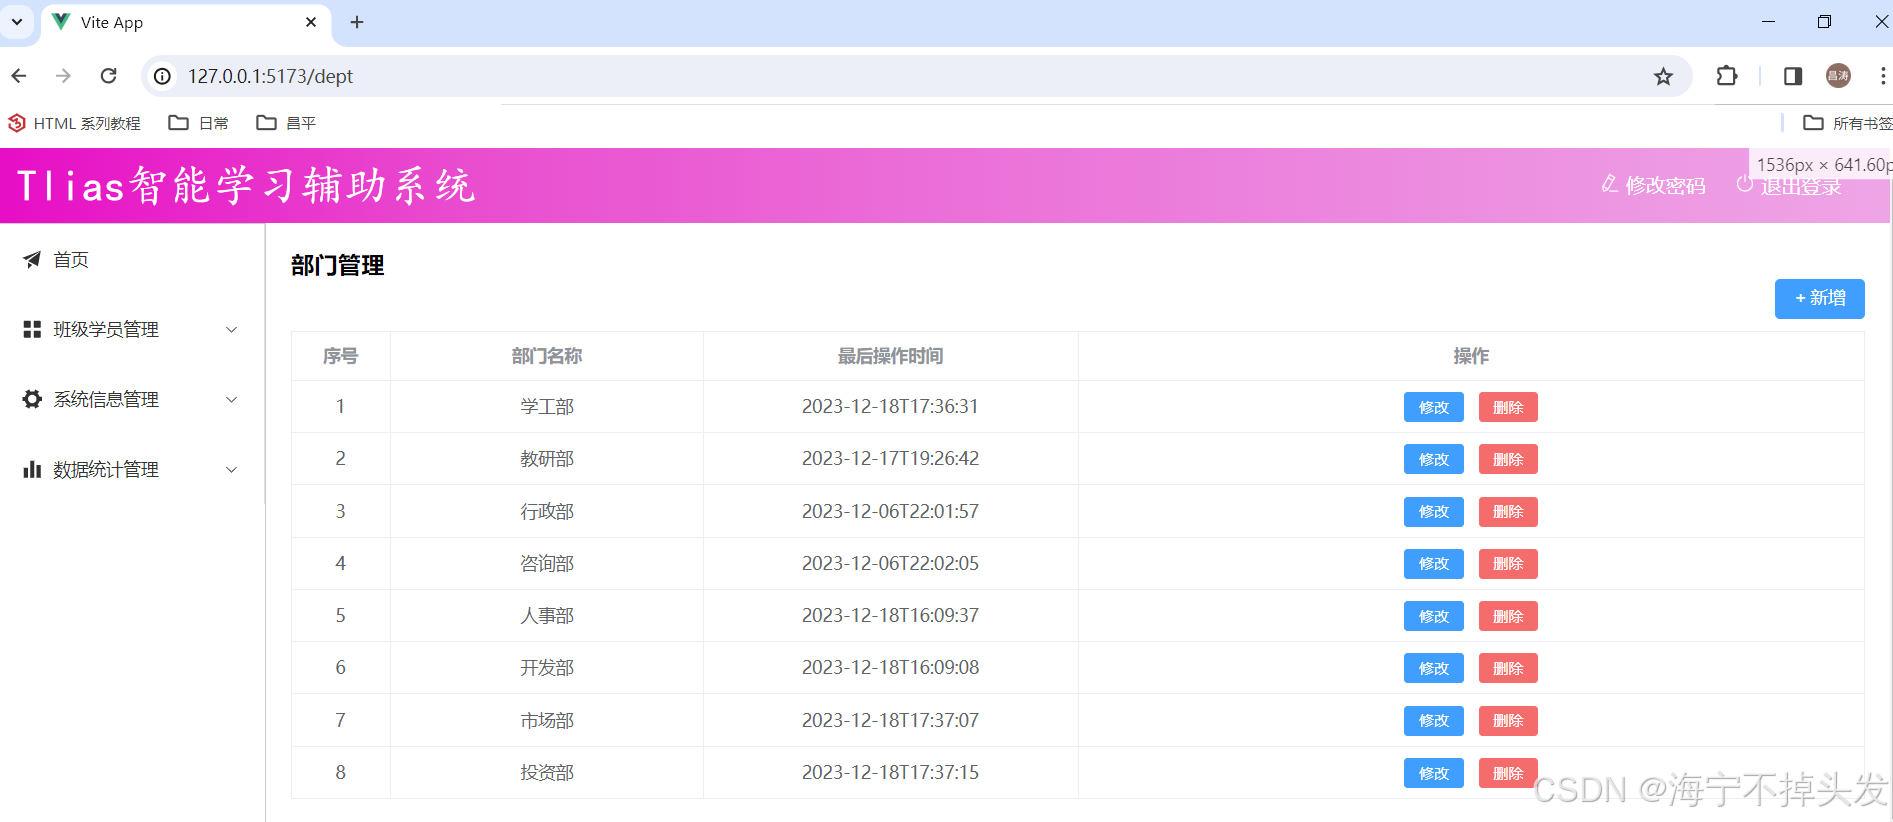Open the 昌平 bookmark folder
1893x822 pixels.
click(x=286, y=123)
